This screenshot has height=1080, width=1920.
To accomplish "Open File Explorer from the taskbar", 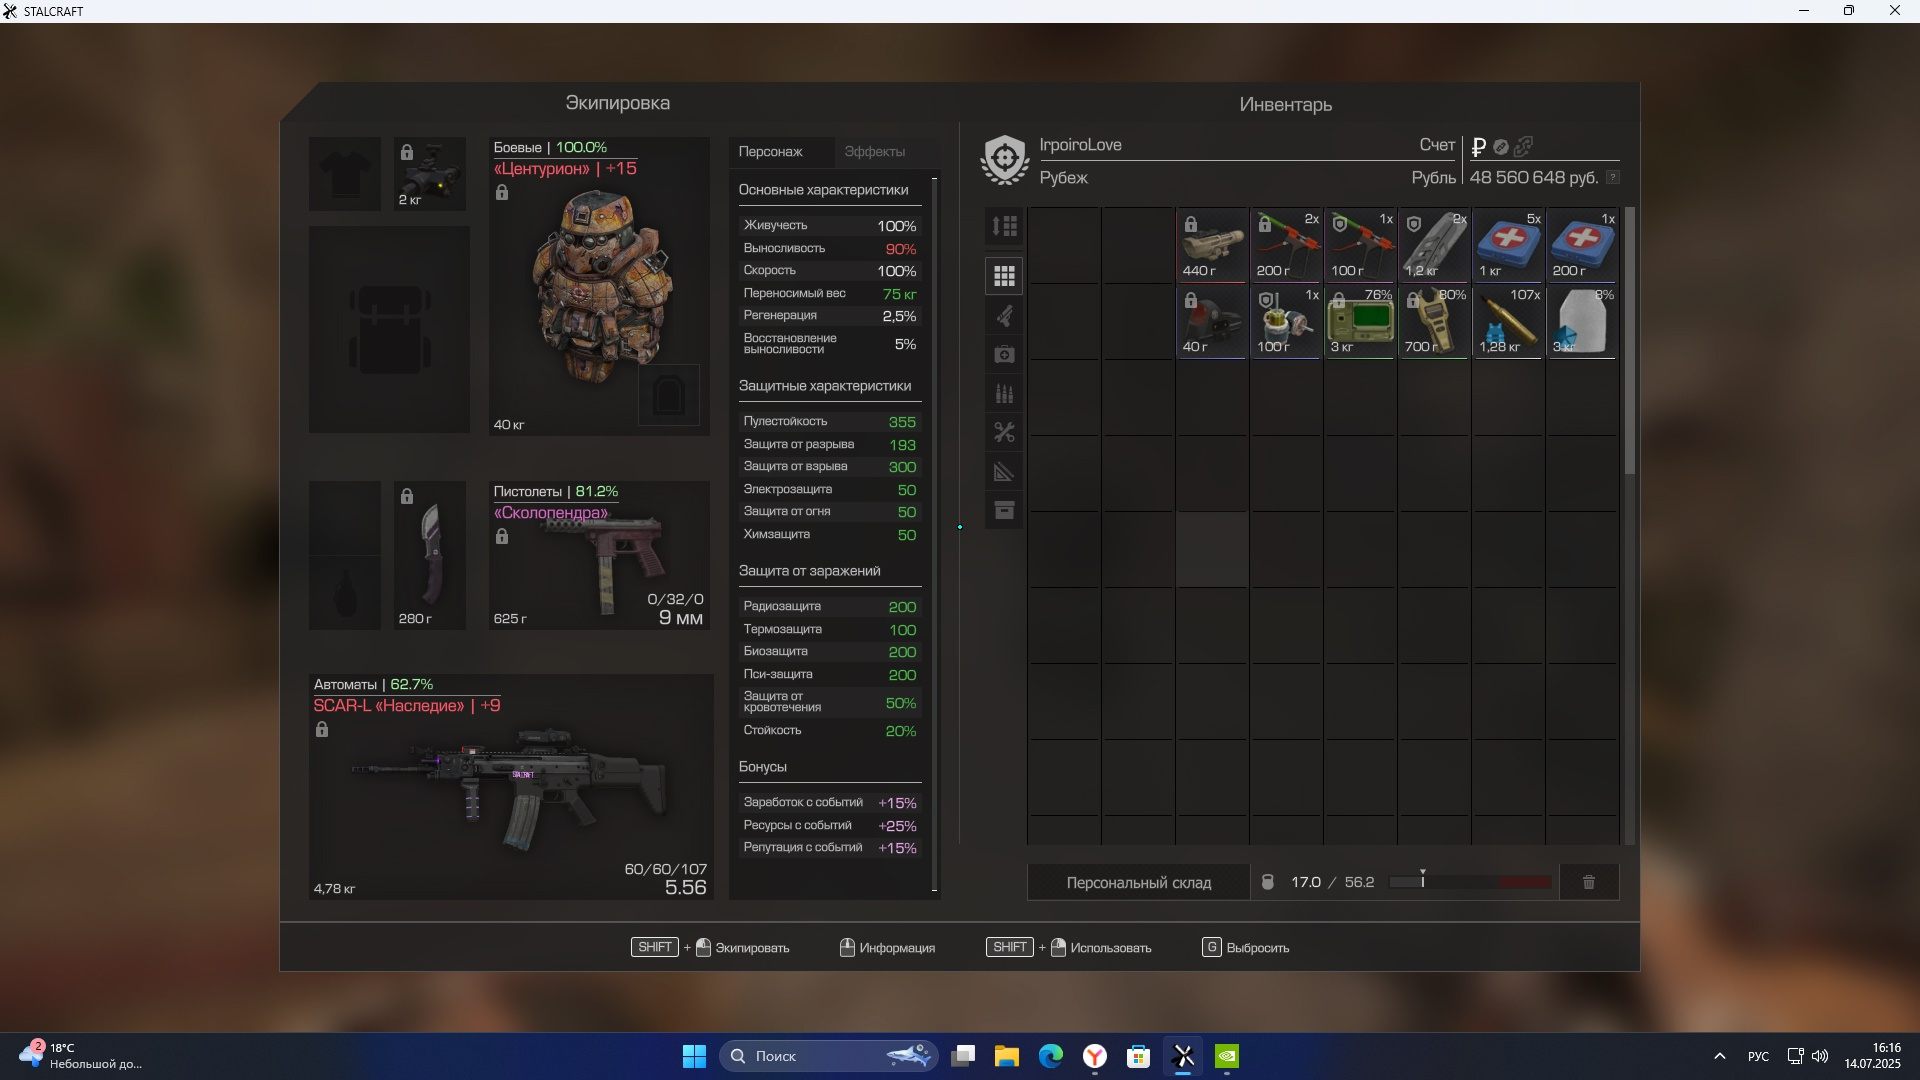I will (x=1007, y=1056).
